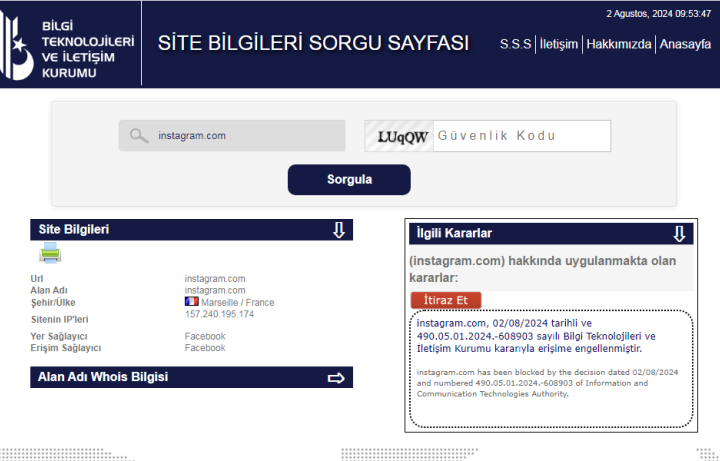Click the France flag icon
Image resolution: width=720 pixels, height=461 pixels.
tap(191, 302)
